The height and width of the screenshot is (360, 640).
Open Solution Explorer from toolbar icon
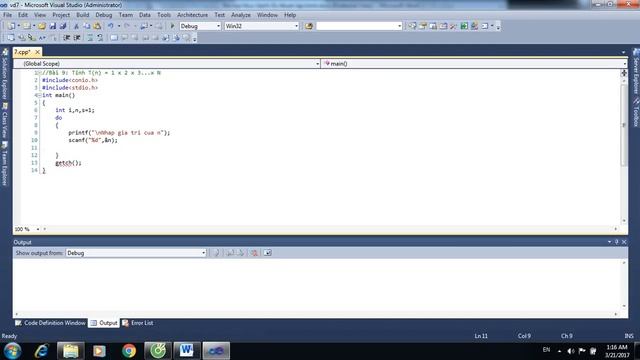(412, 26)
